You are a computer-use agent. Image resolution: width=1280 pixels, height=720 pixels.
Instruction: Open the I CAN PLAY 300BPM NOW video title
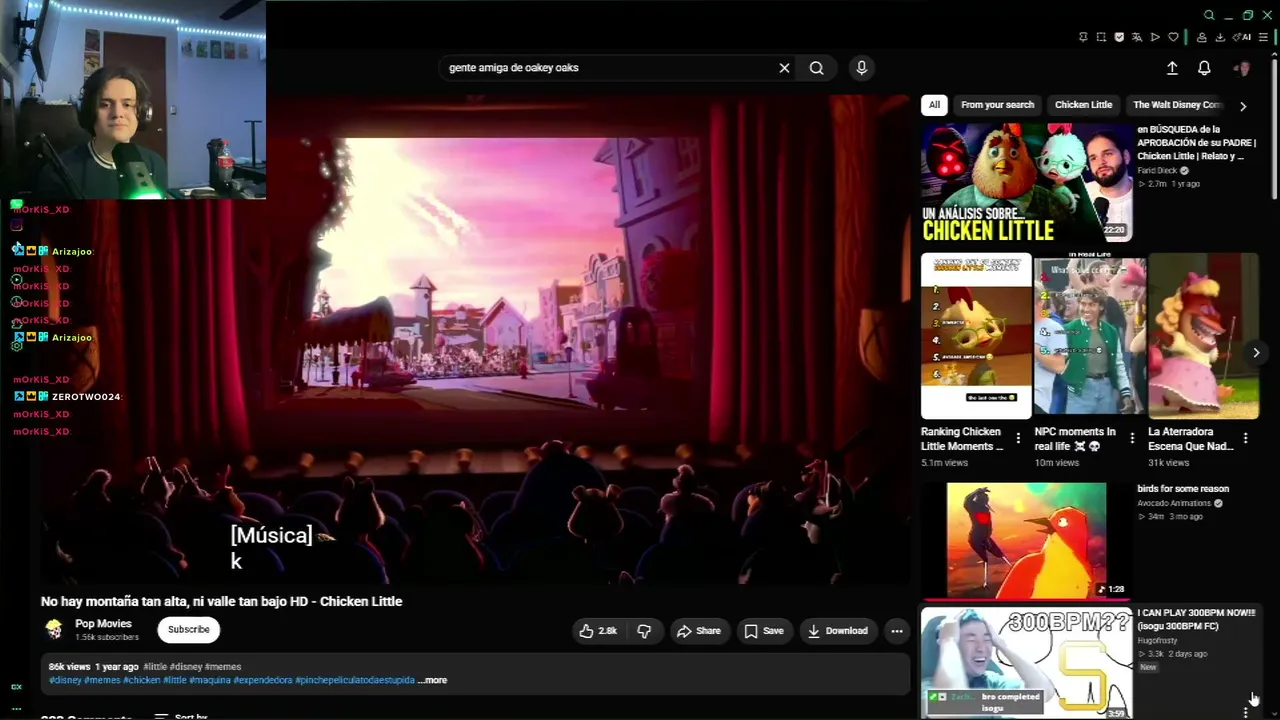pos(1196,619)
